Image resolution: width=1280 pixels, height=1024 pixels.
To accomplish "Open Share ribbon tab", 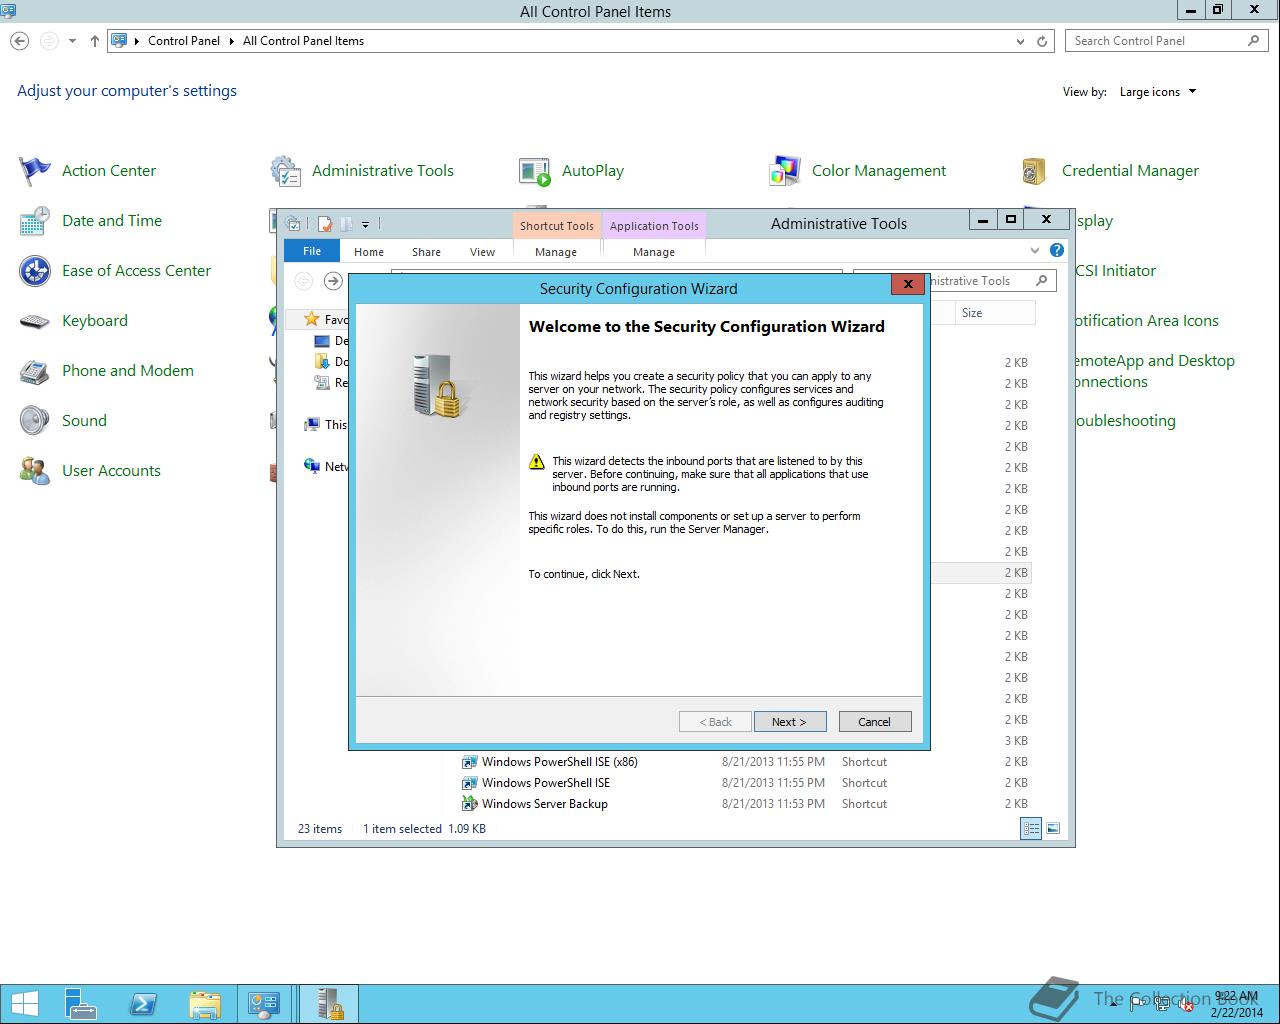I will (426, 252).
